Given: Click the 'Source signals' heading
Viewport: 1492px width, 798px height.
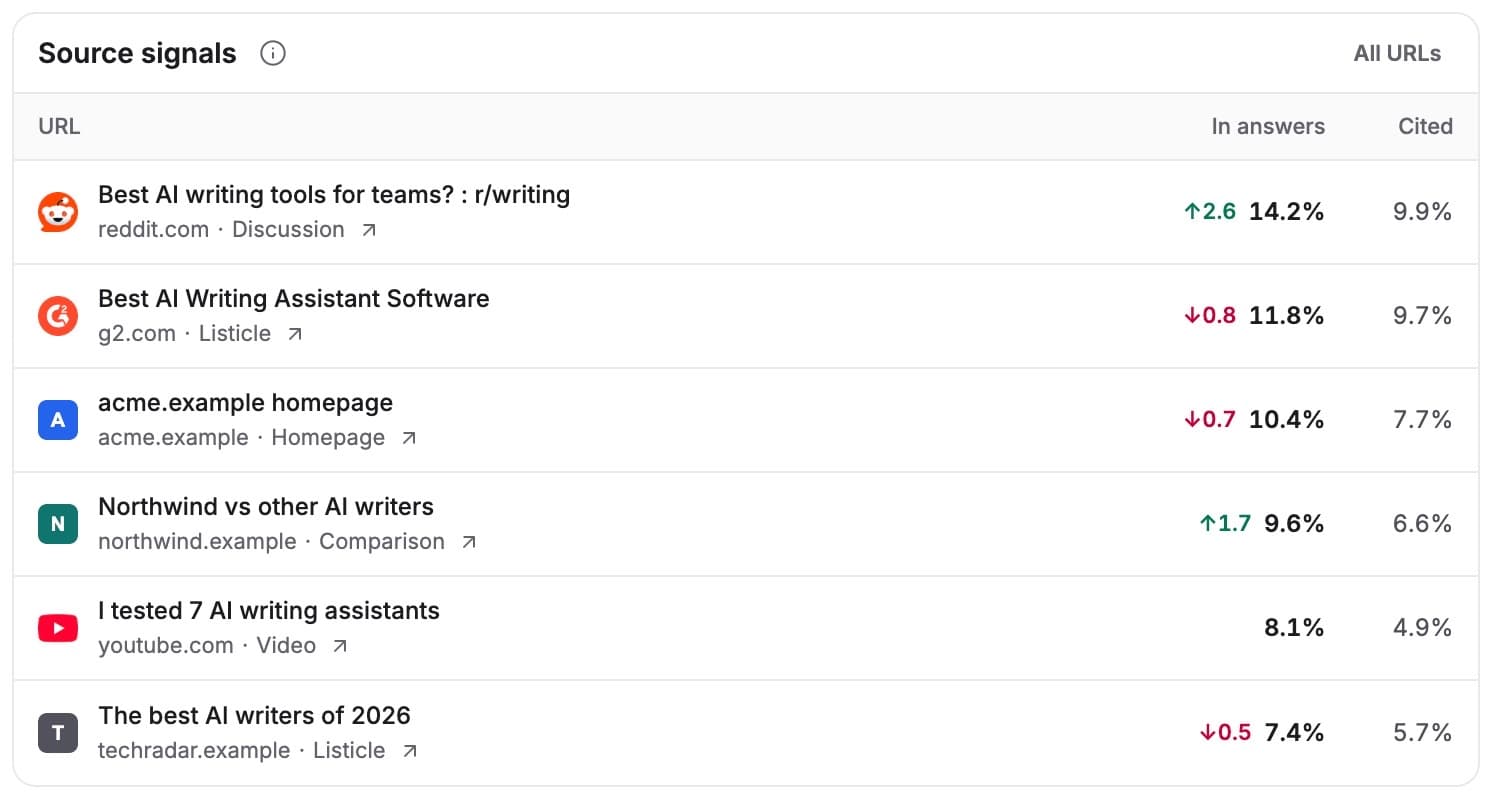Looking at the screenshot, I should click(137, 54).
